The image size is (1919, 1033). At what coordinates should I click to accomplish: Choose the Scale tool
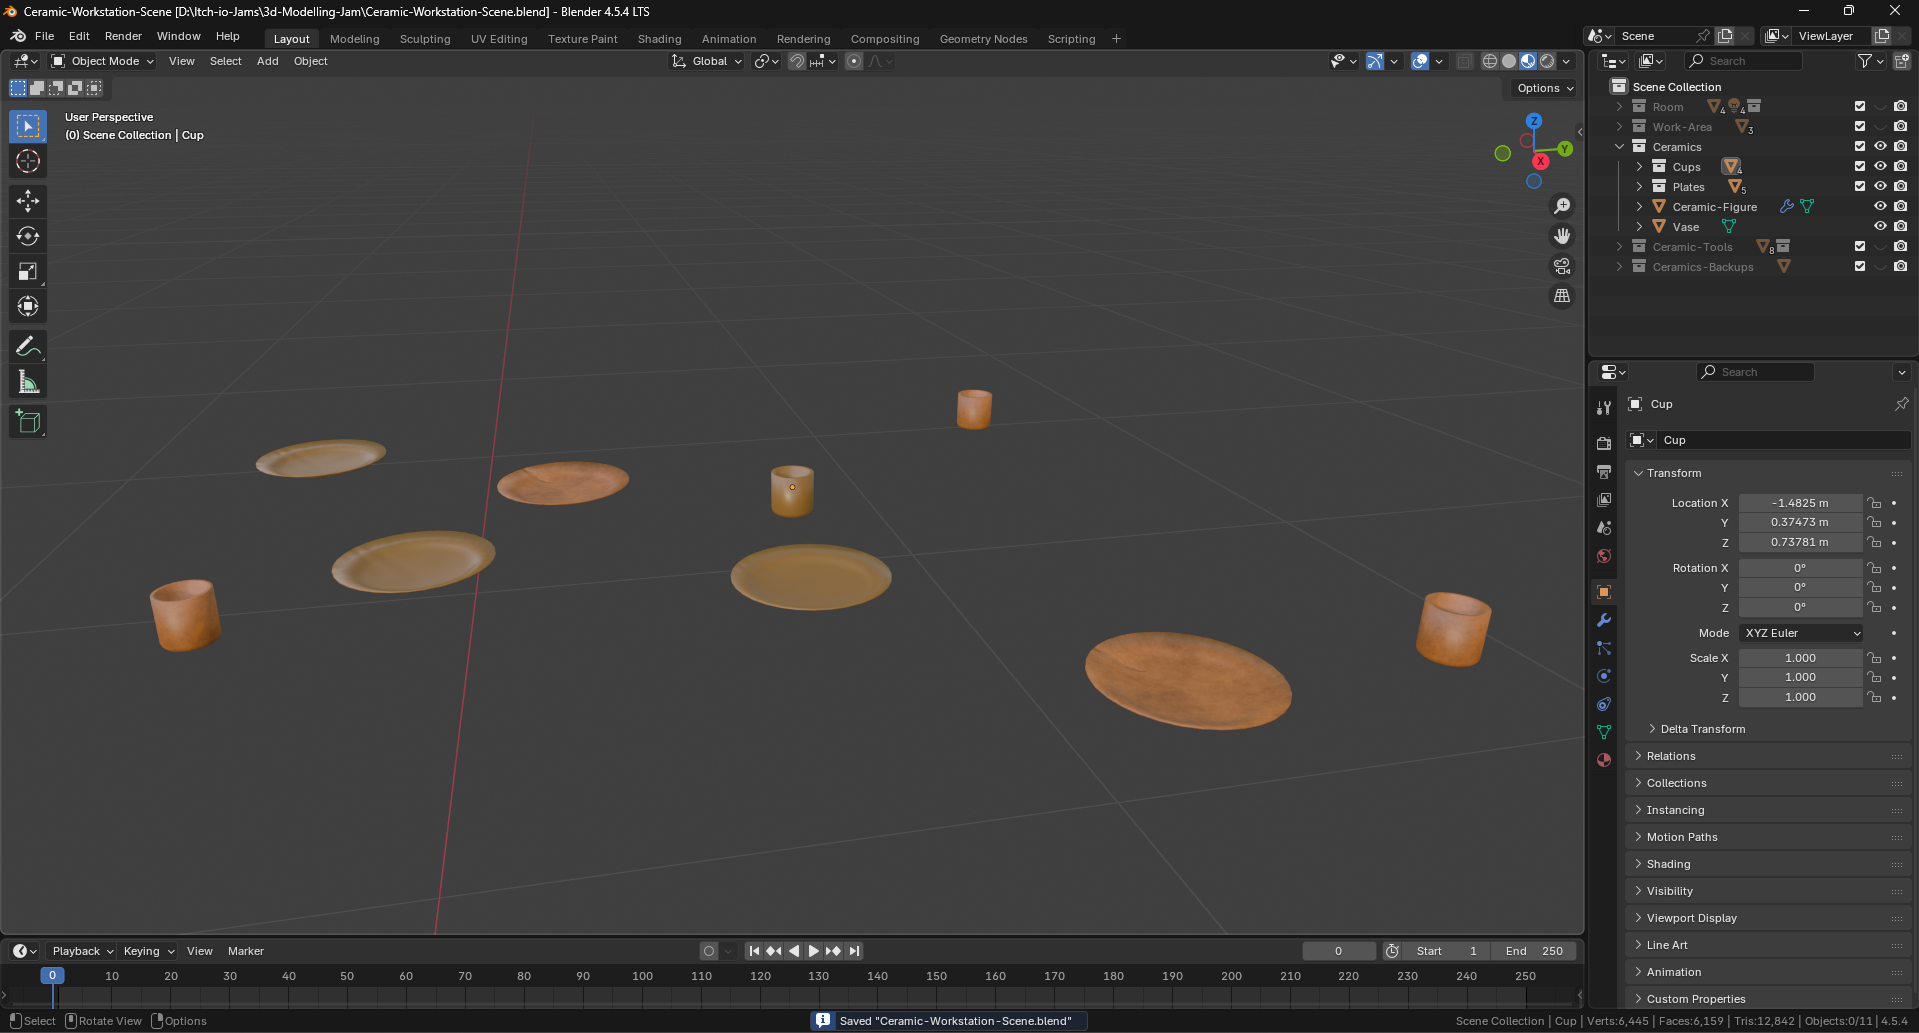28,271
